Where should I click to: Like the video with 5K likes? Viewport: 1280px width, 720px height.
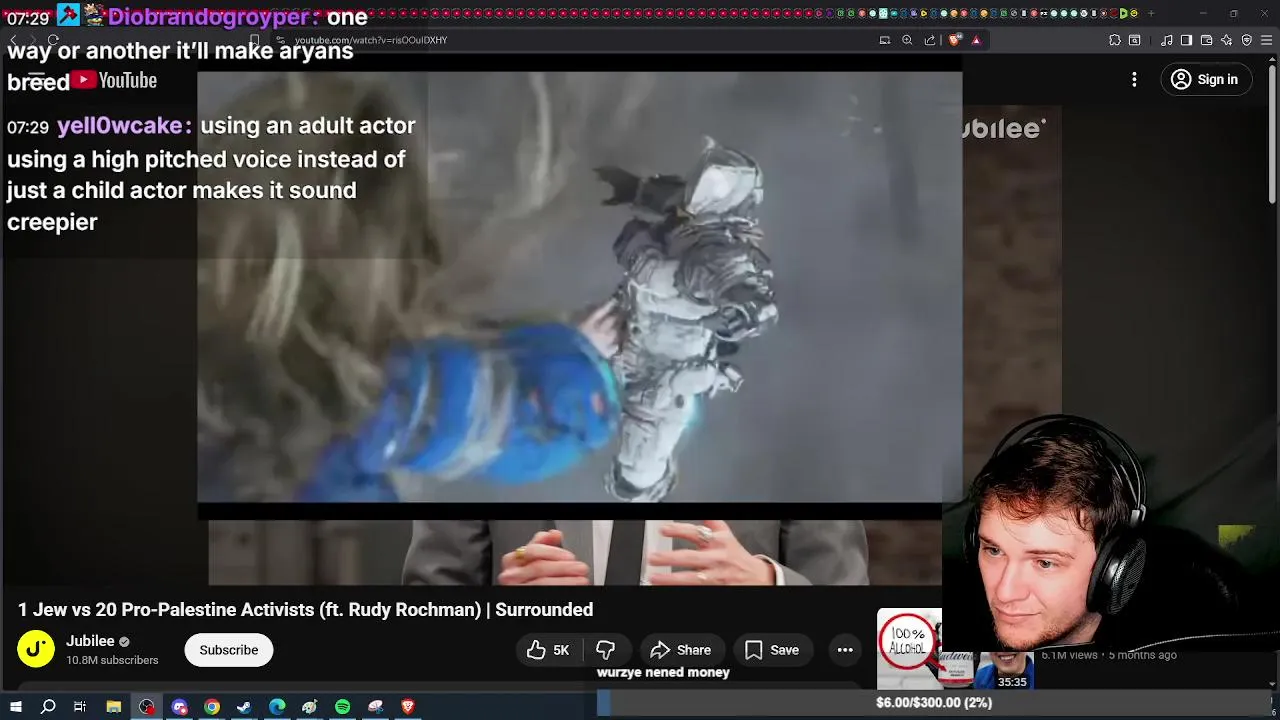coord(548,650)
